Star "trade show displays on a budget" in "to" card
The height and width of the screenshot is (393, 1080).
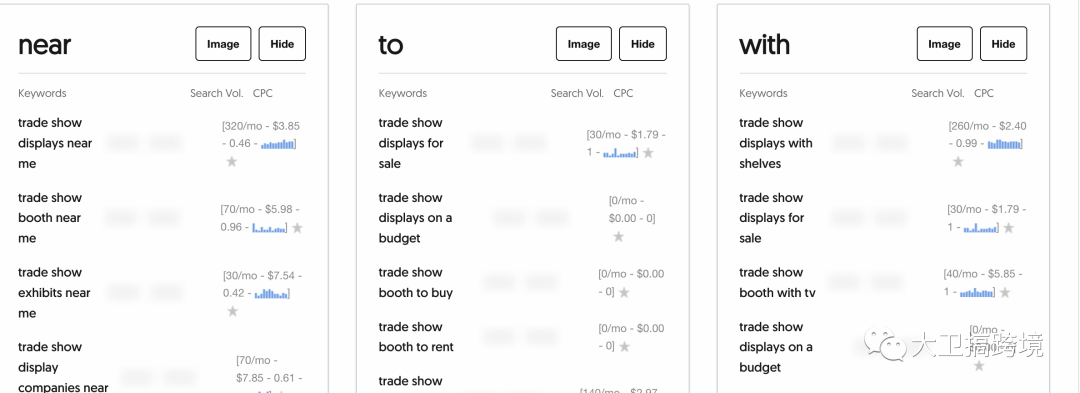619,236
